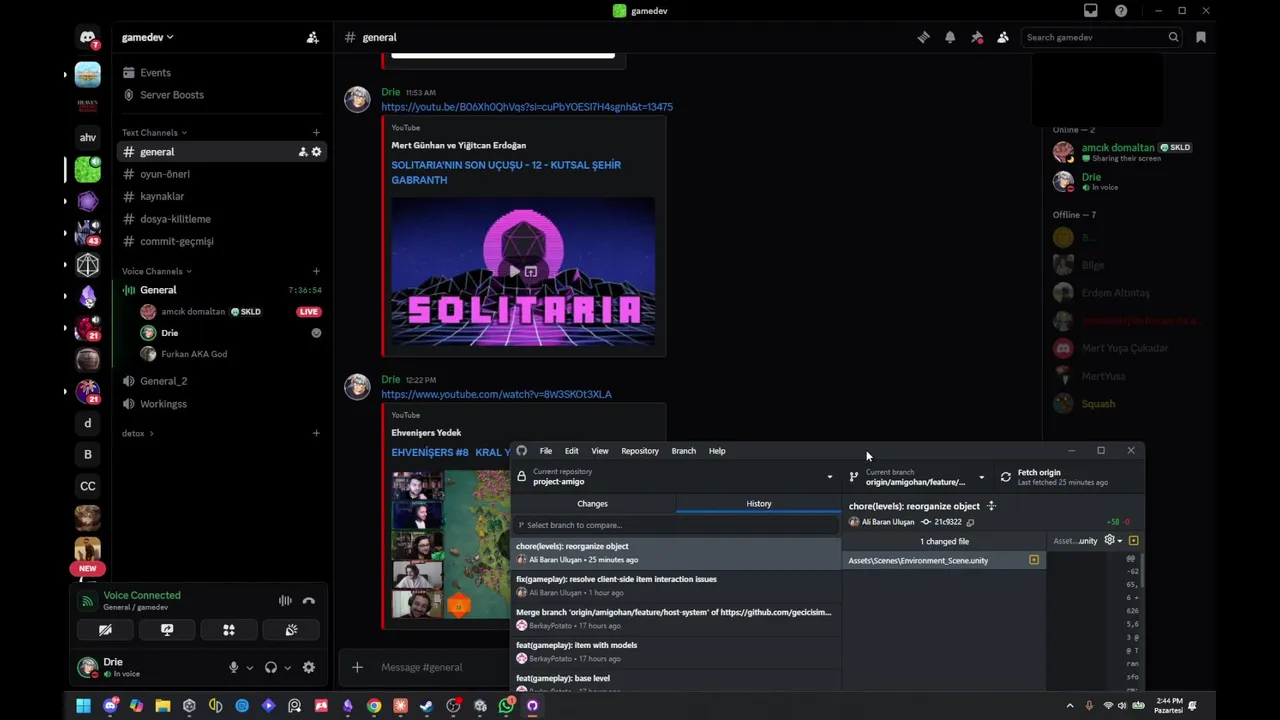Screen dimensions: 1280x720
Task: Click Search gamedev field
Action: click(1103, 37)
